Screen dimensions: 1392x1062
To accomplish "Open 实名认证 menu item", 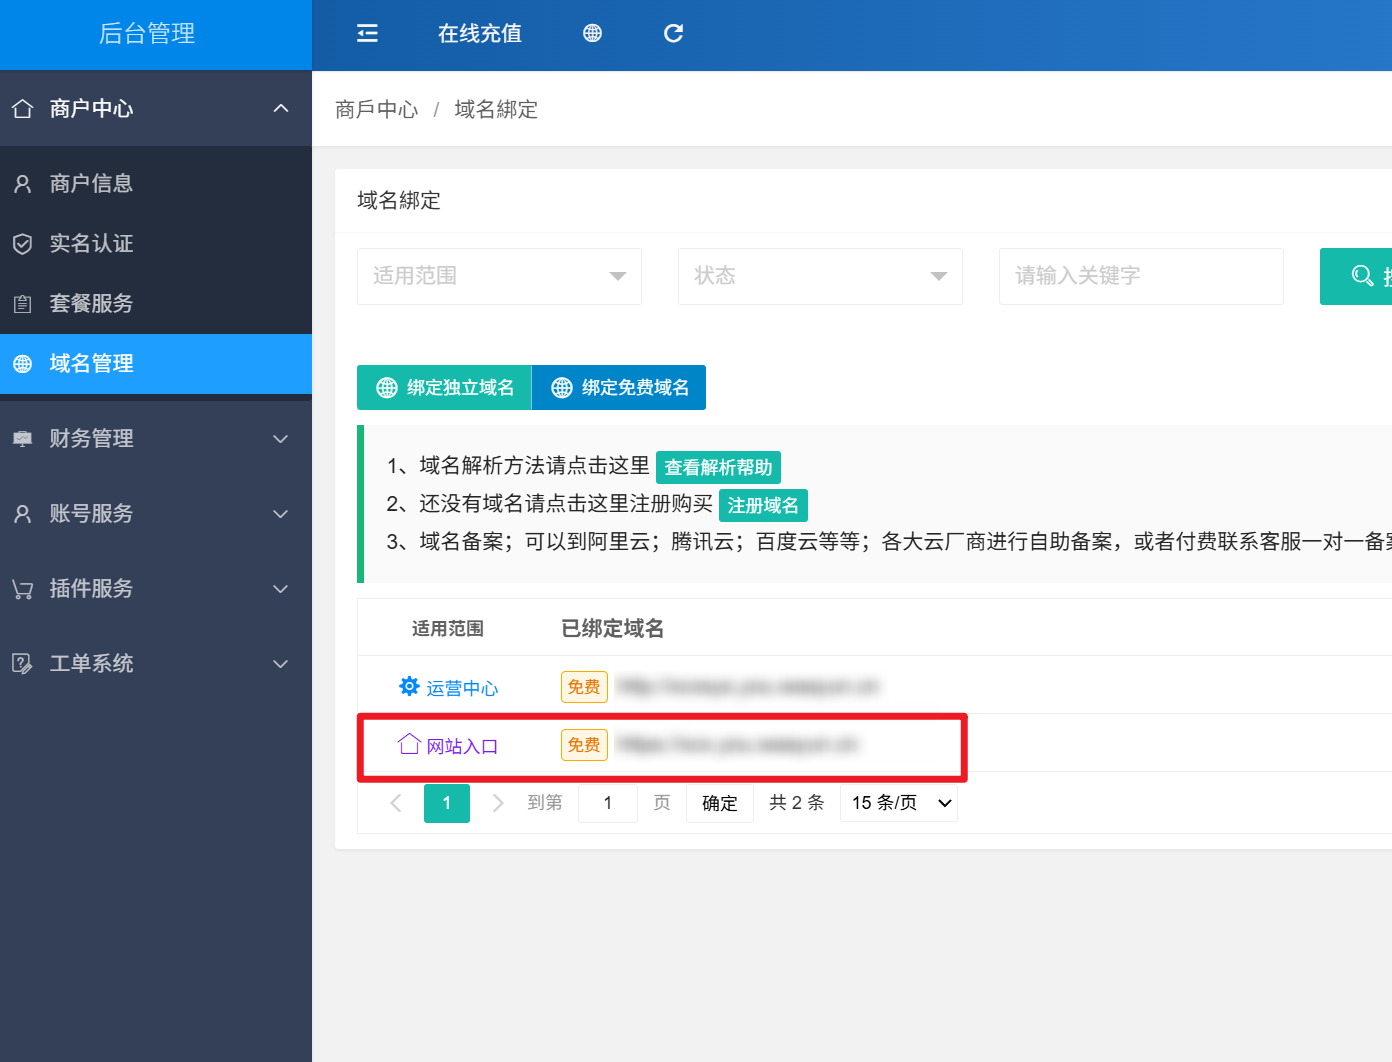I will 156,244.
